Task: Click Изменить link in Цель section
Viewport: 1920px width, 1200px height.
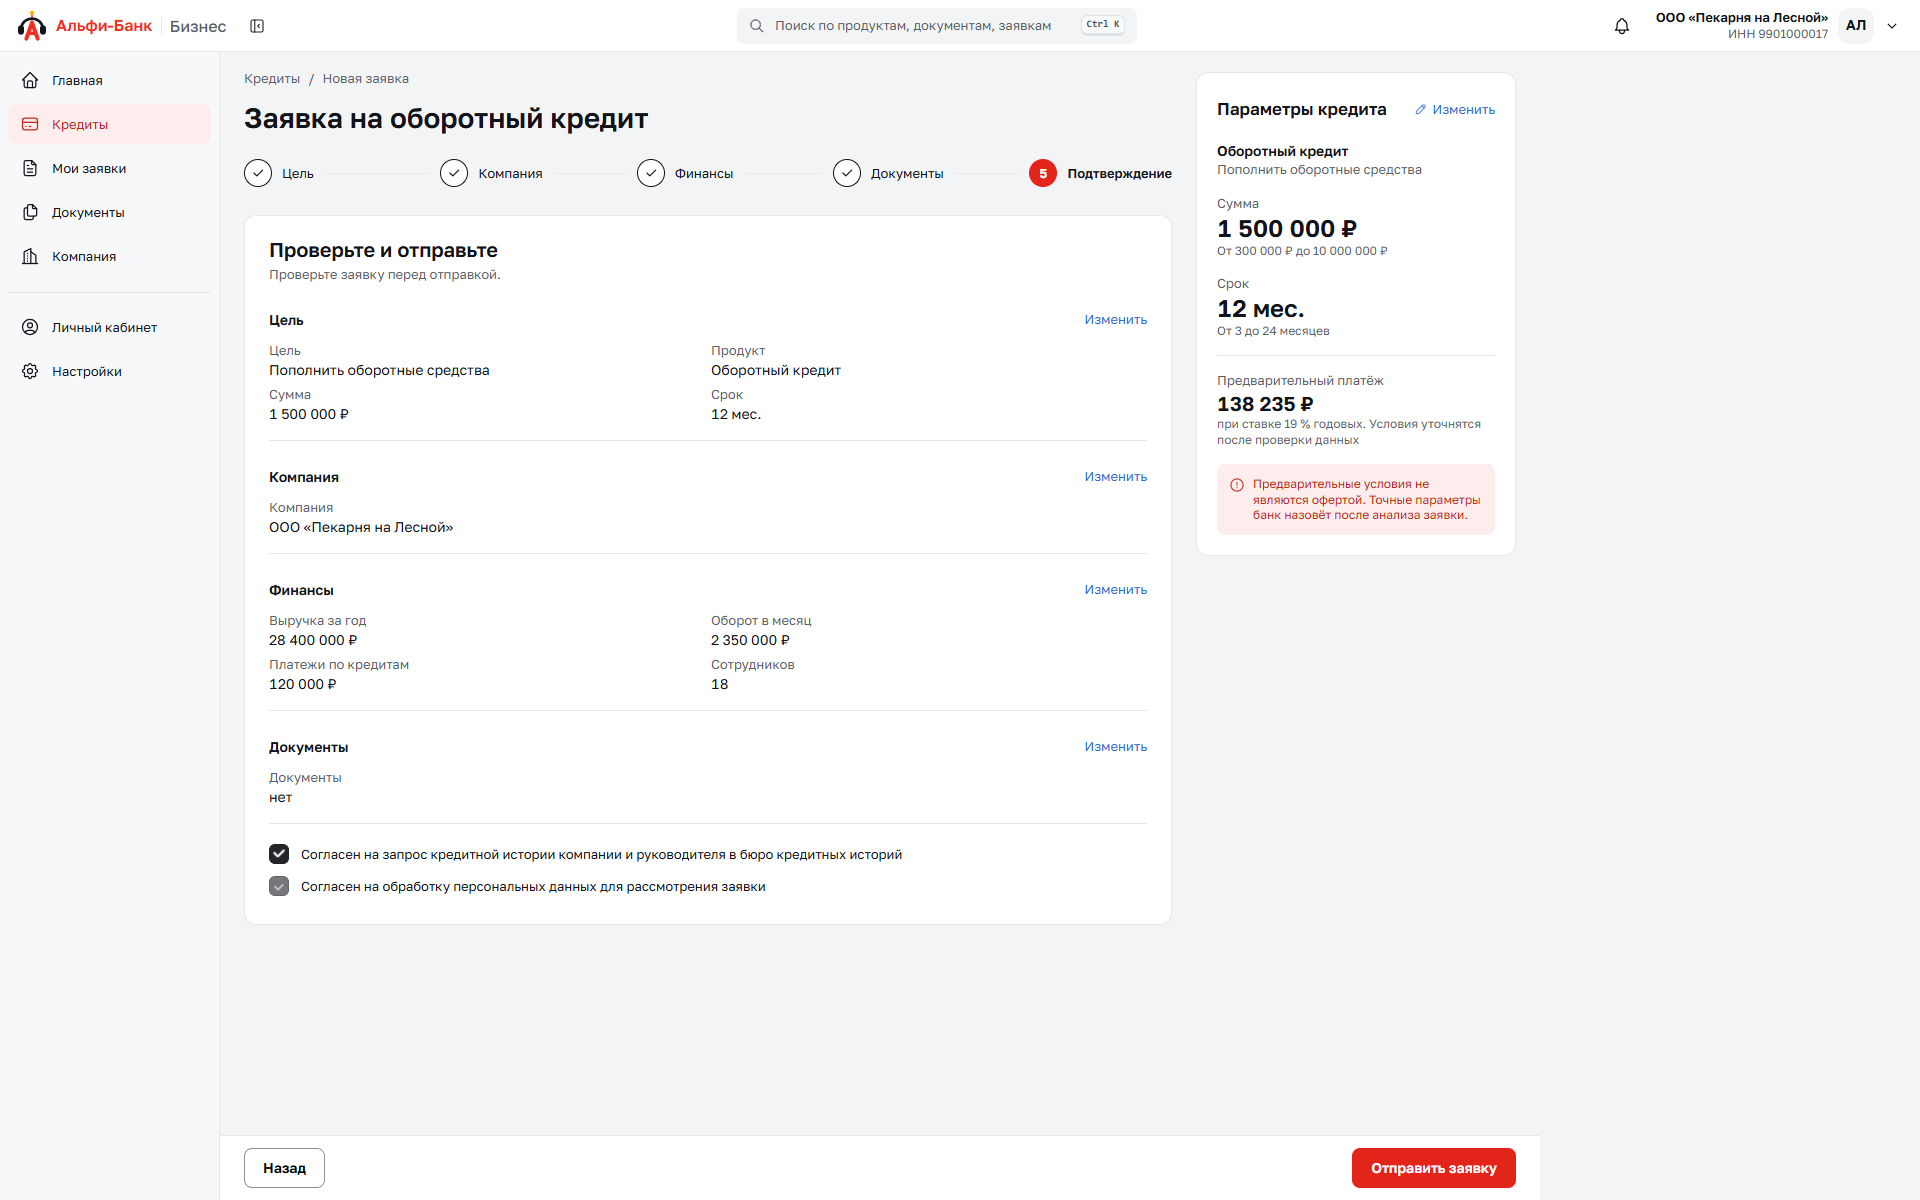Action: click(x=1116, y=320)
